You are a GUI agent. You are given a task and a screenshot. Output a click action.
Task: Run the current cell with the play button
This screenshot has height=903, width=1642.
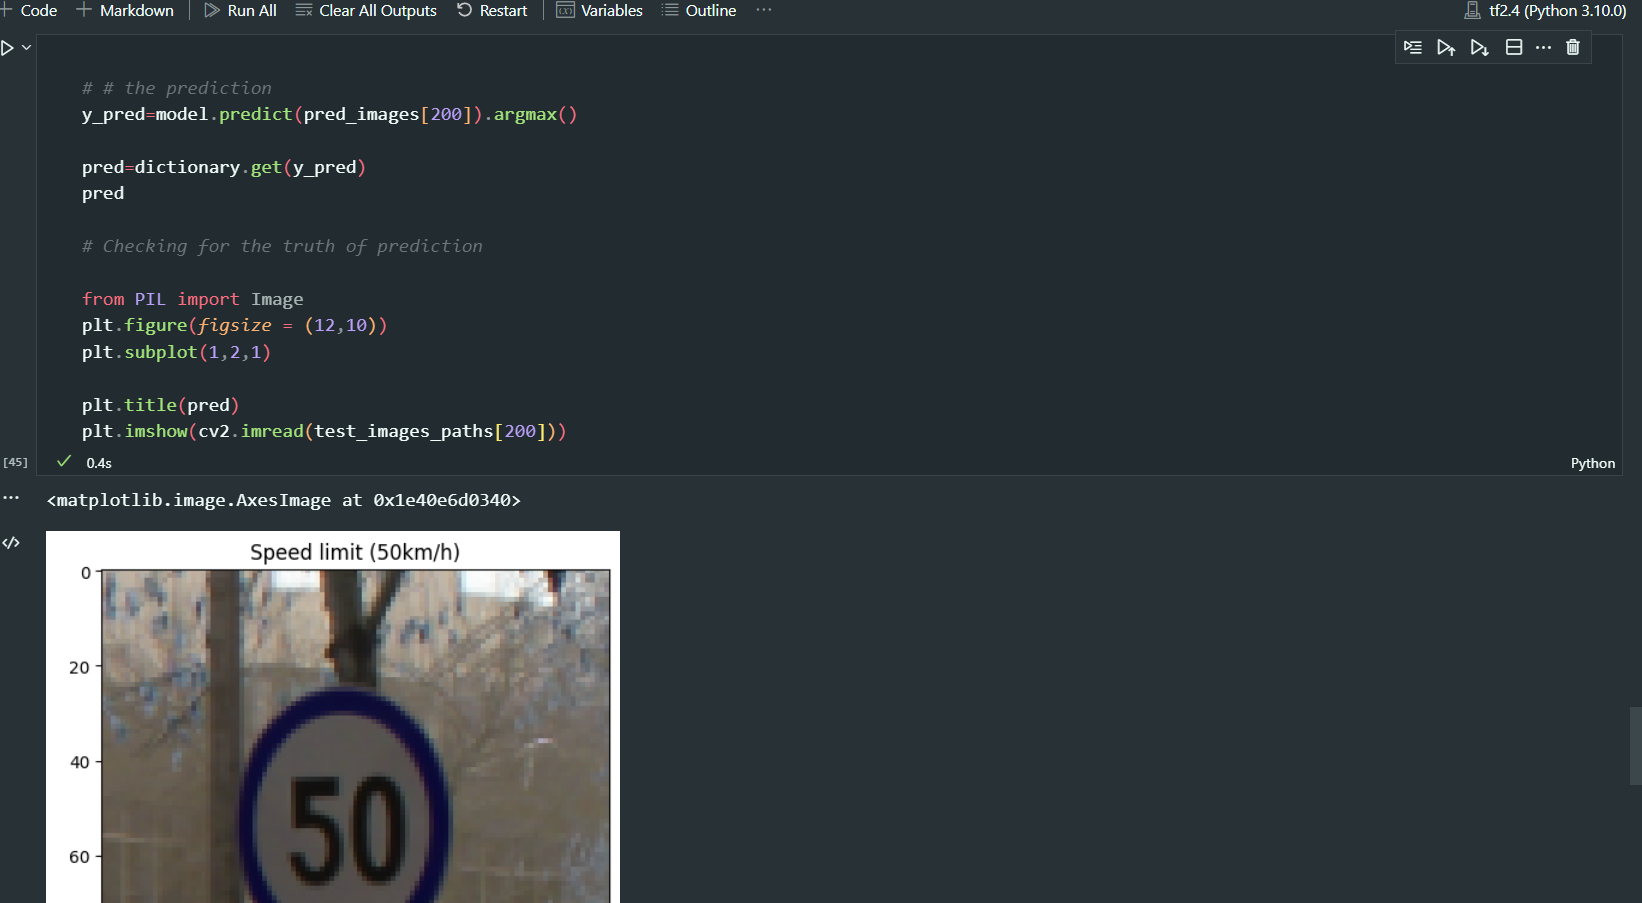pyautogui.click(x=7, y=46)
